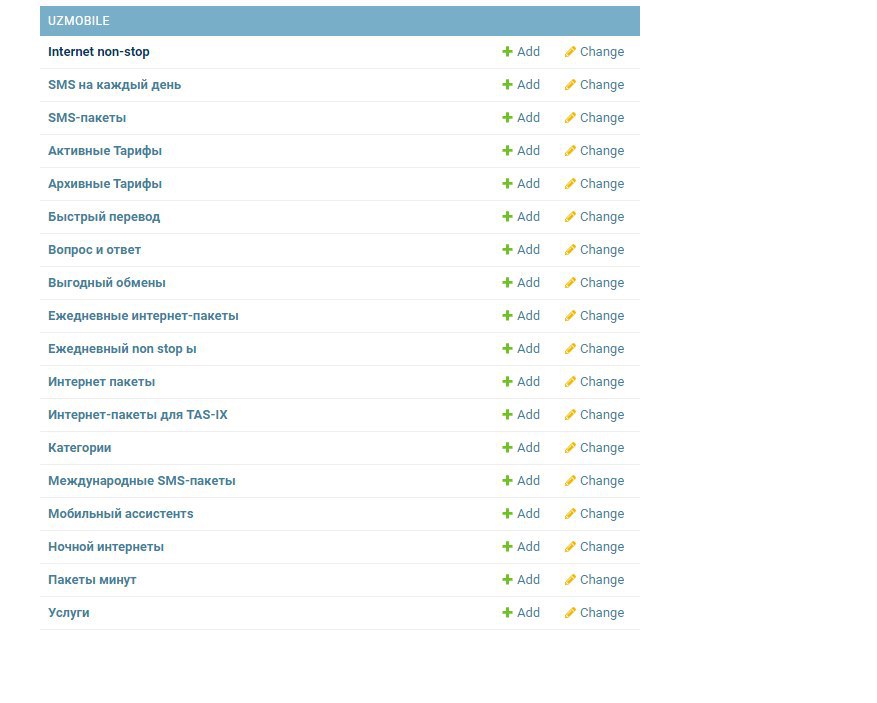877x703 pixels.
Task: Click Change in the SMS-пакеты row
Action: [x=594, y=117]
